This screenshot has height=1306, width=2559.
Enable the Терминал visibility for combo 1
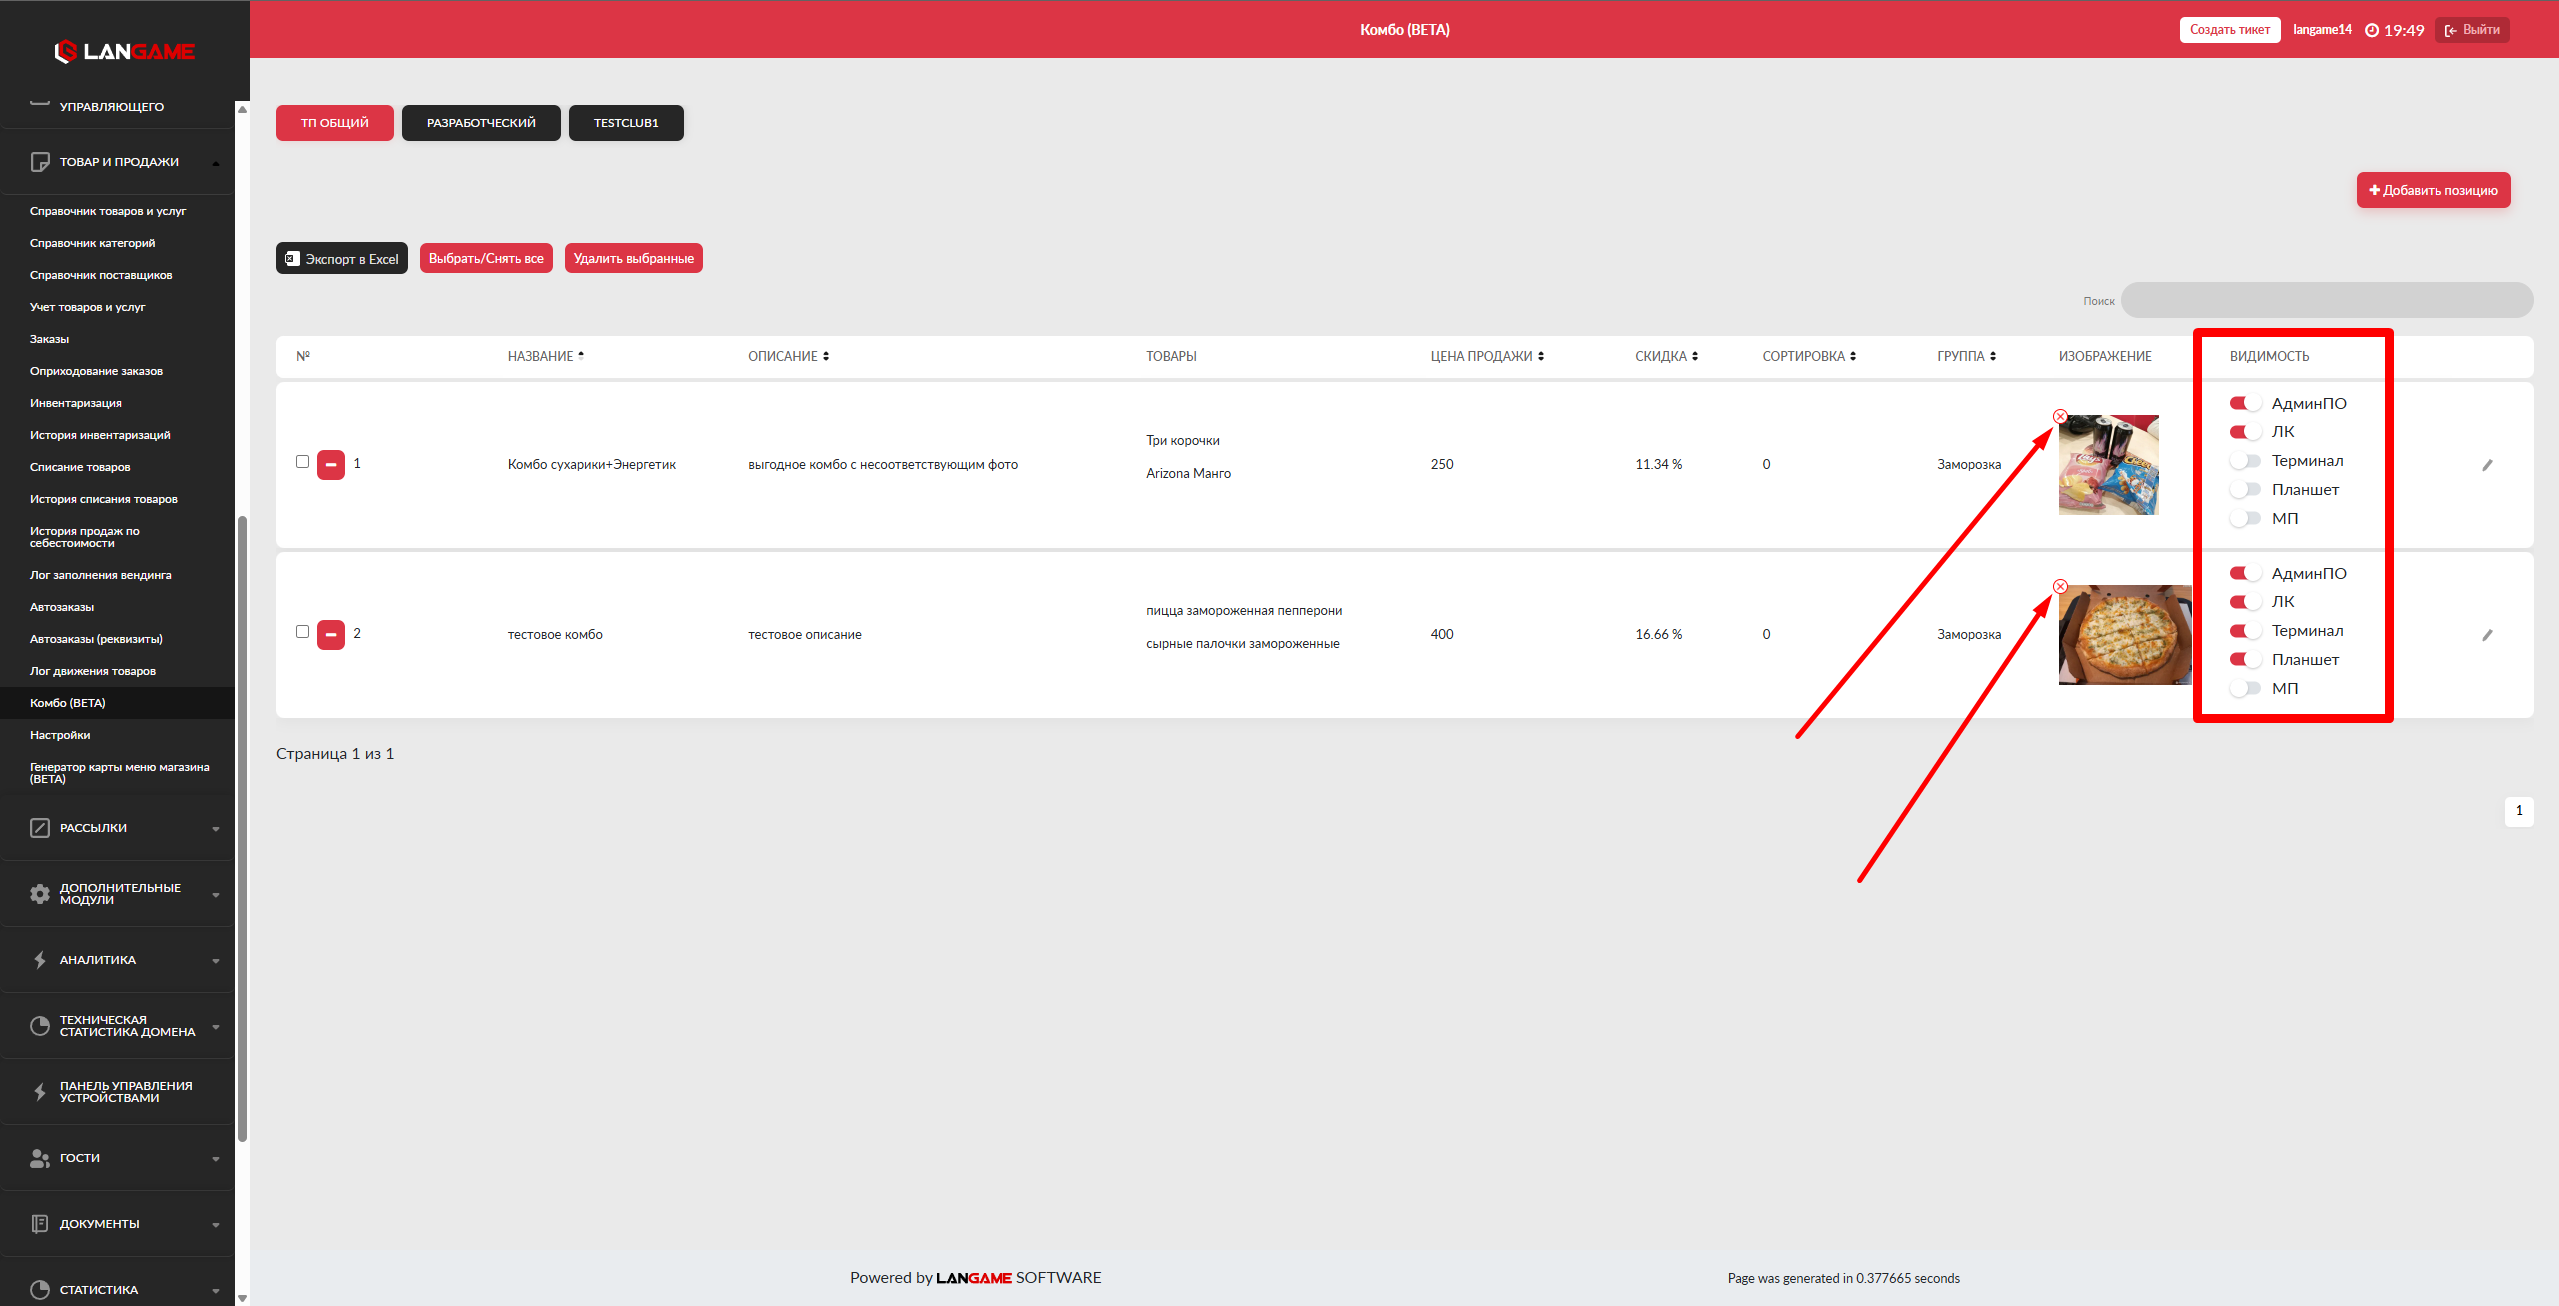[2245, 461]
